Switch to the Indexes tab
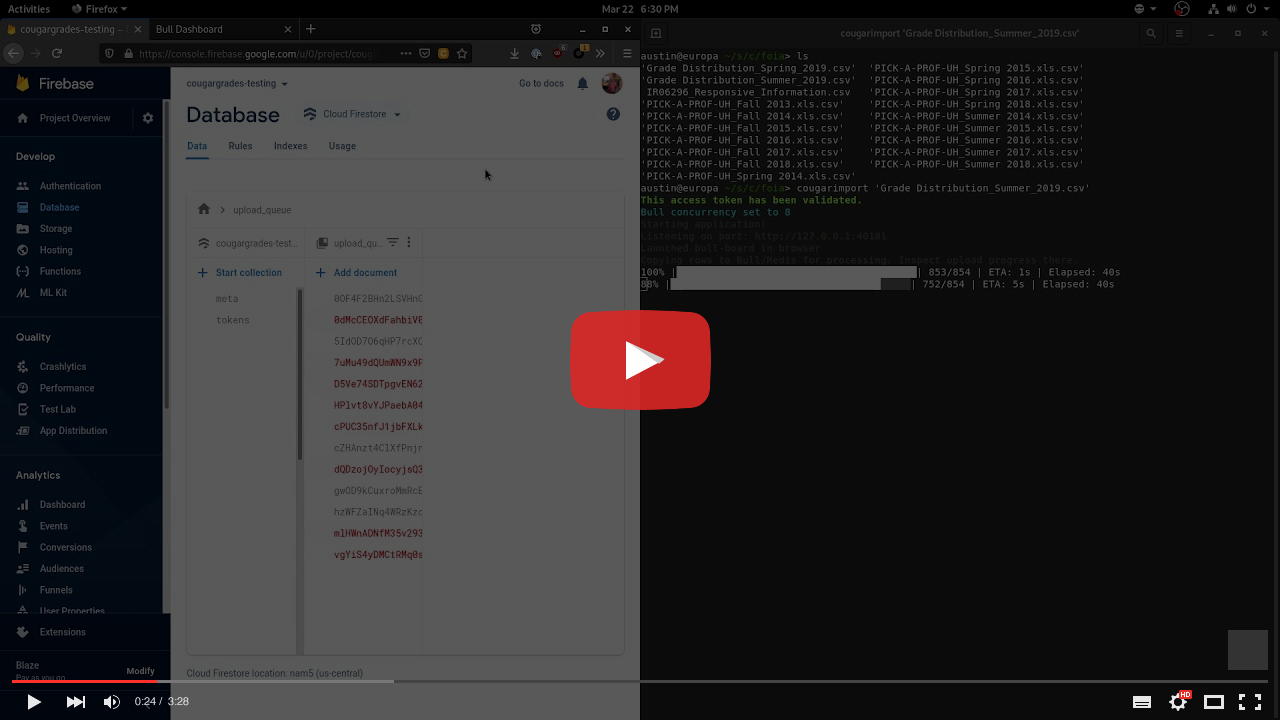Screen dimensions: 1280x720 coord(290,146)
